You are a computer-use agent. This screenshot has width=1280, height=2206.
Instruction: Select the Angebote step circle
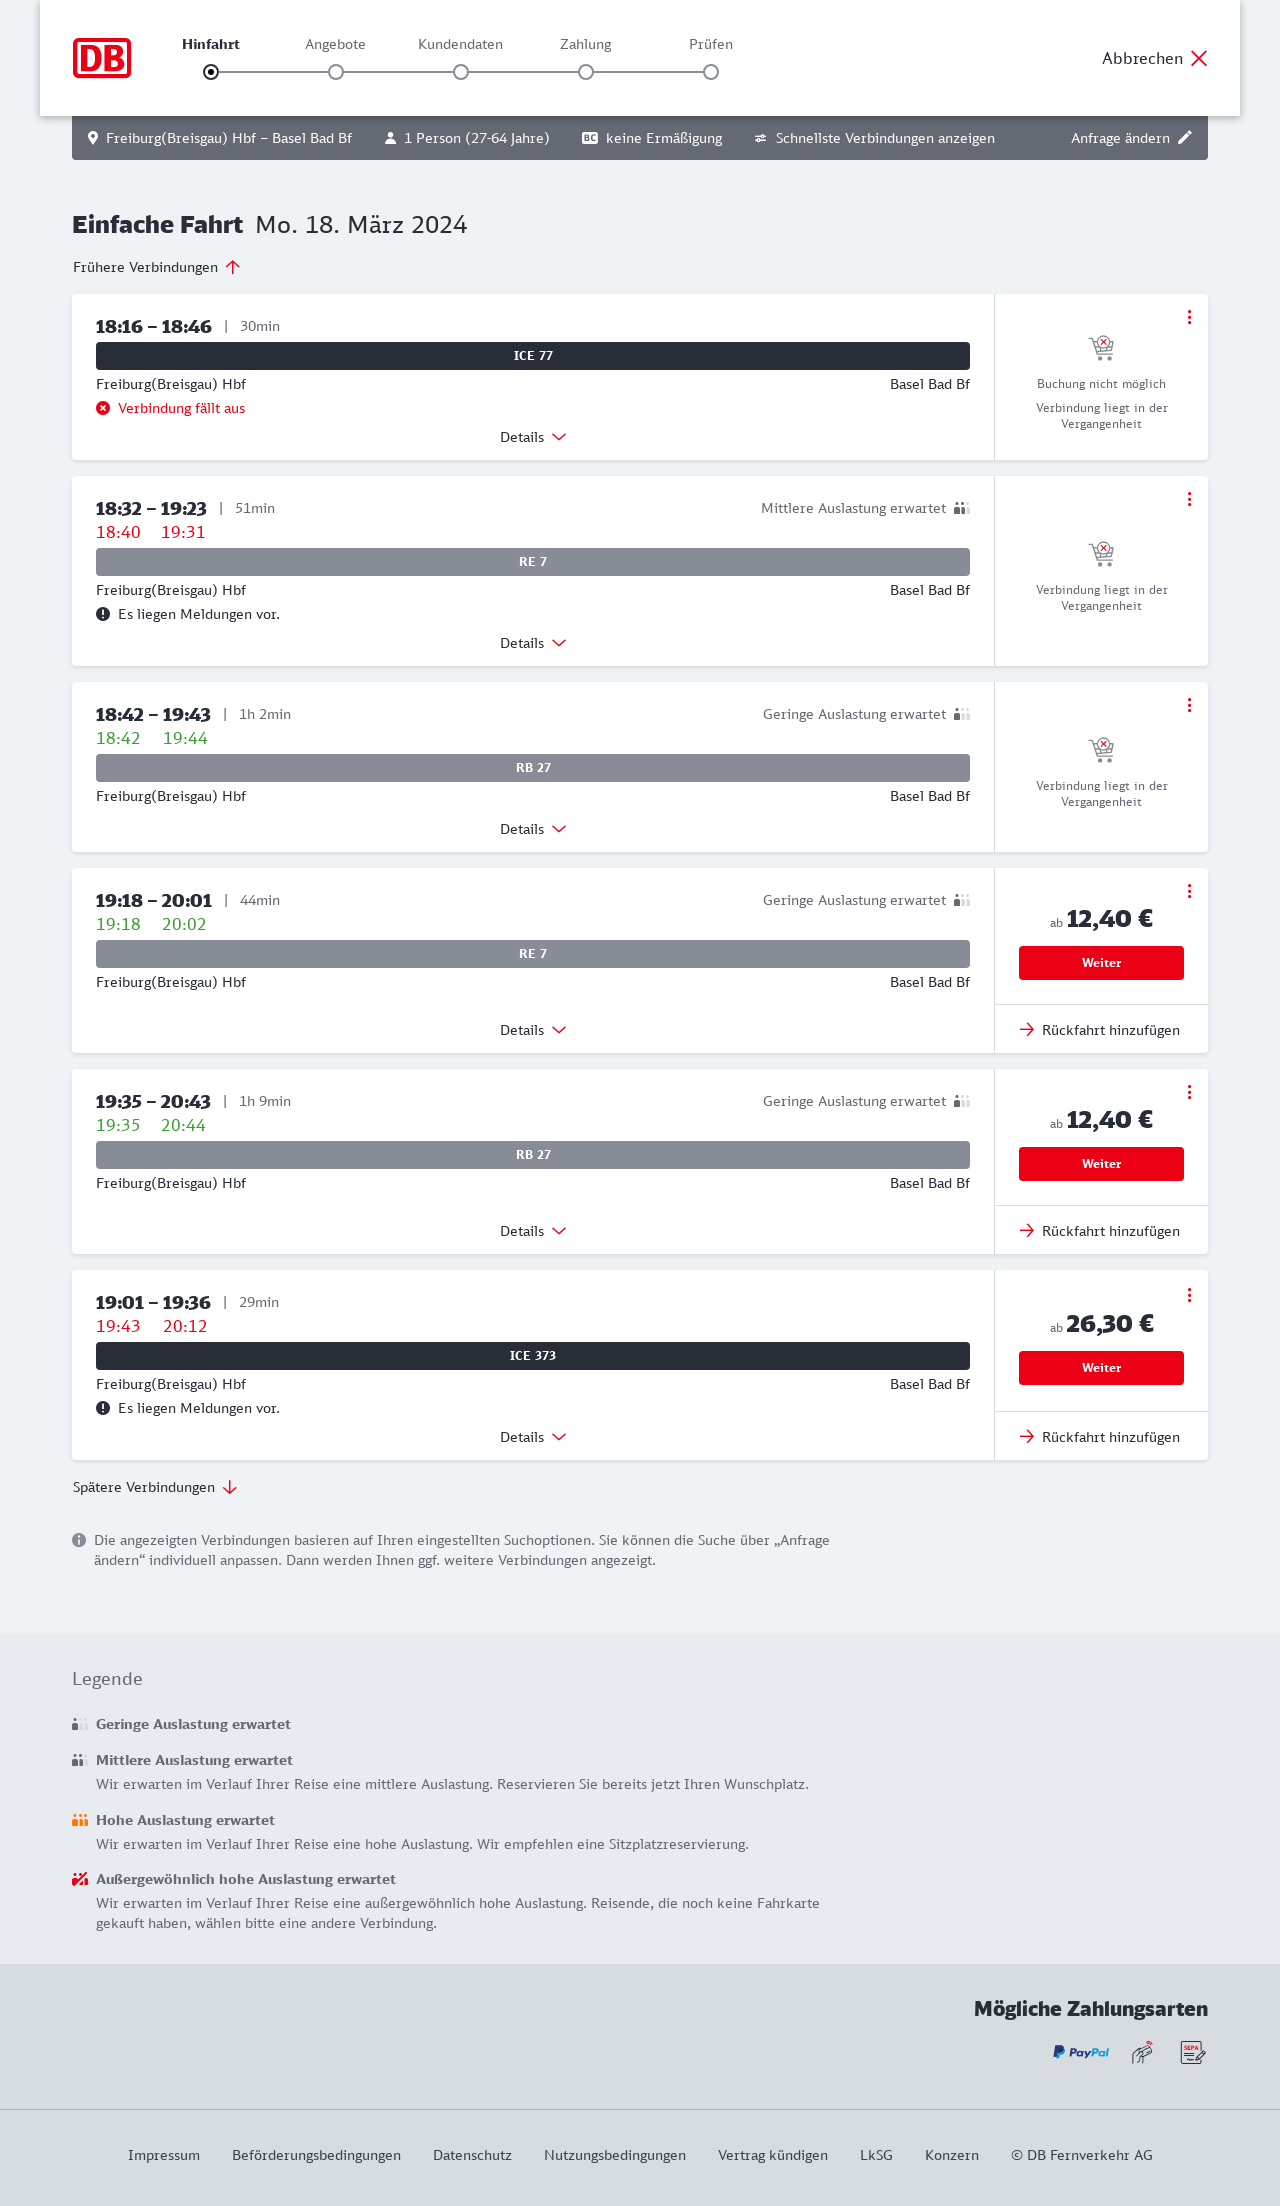click(x=336, y=72)
